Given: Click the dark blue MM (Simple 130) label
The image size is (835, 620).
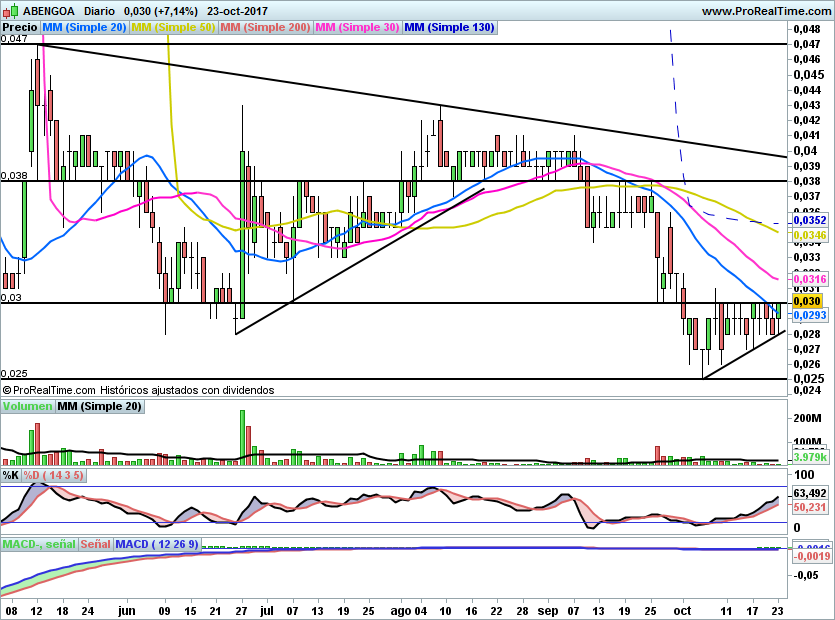Looking at the screenshot, I should click(x=449, y=28).
